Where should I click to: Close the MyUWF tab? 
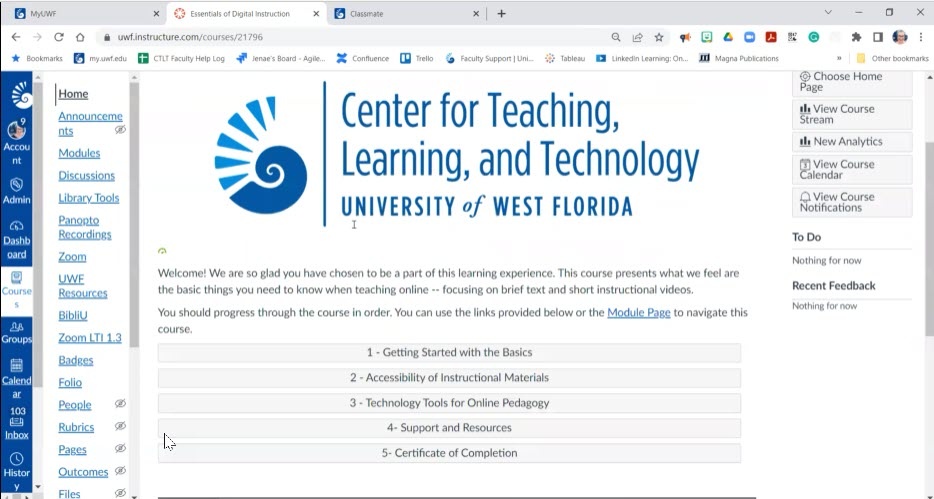point(156,13)
